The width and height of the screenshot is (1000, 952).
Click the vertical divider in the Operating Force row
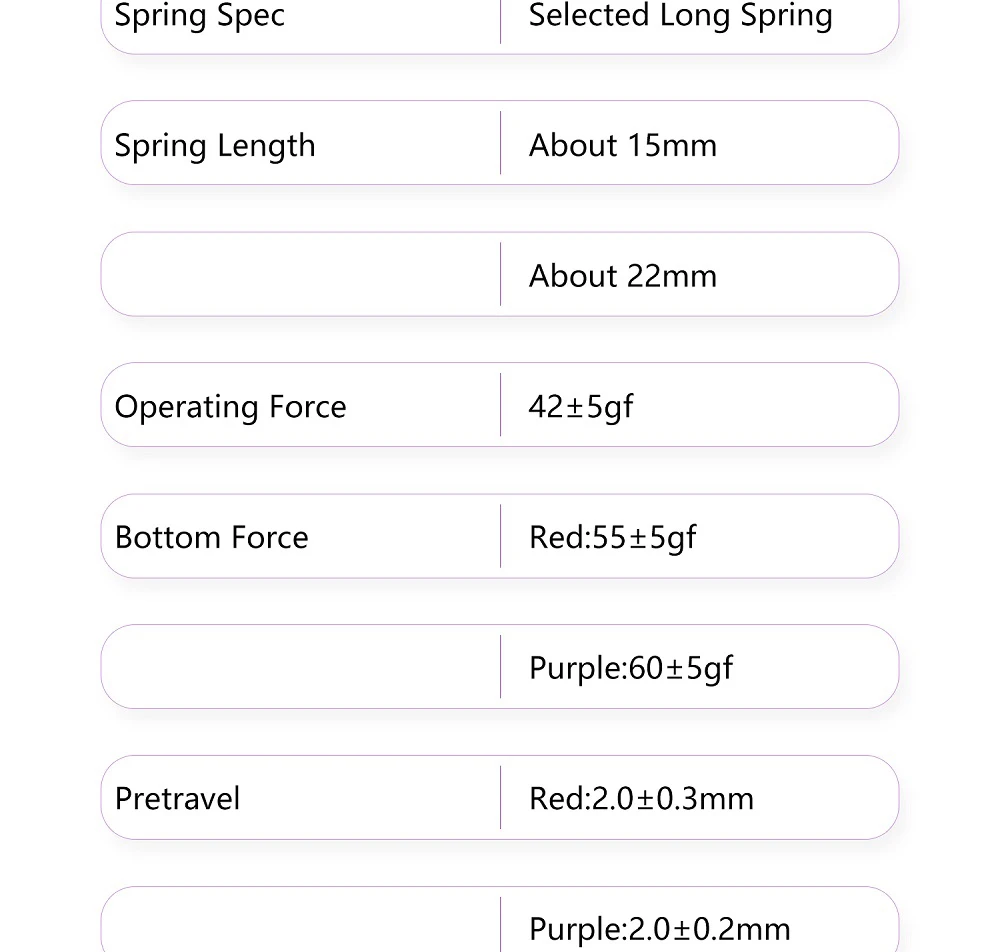pos(500,405)
